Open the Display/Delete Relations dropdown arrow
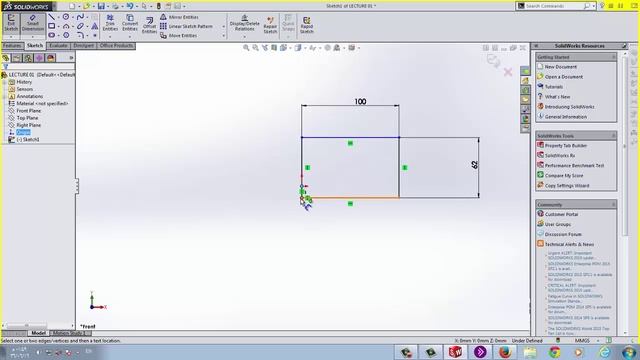Image resolution: width=640 pixels, height=360 pixels. click(244, 37)
